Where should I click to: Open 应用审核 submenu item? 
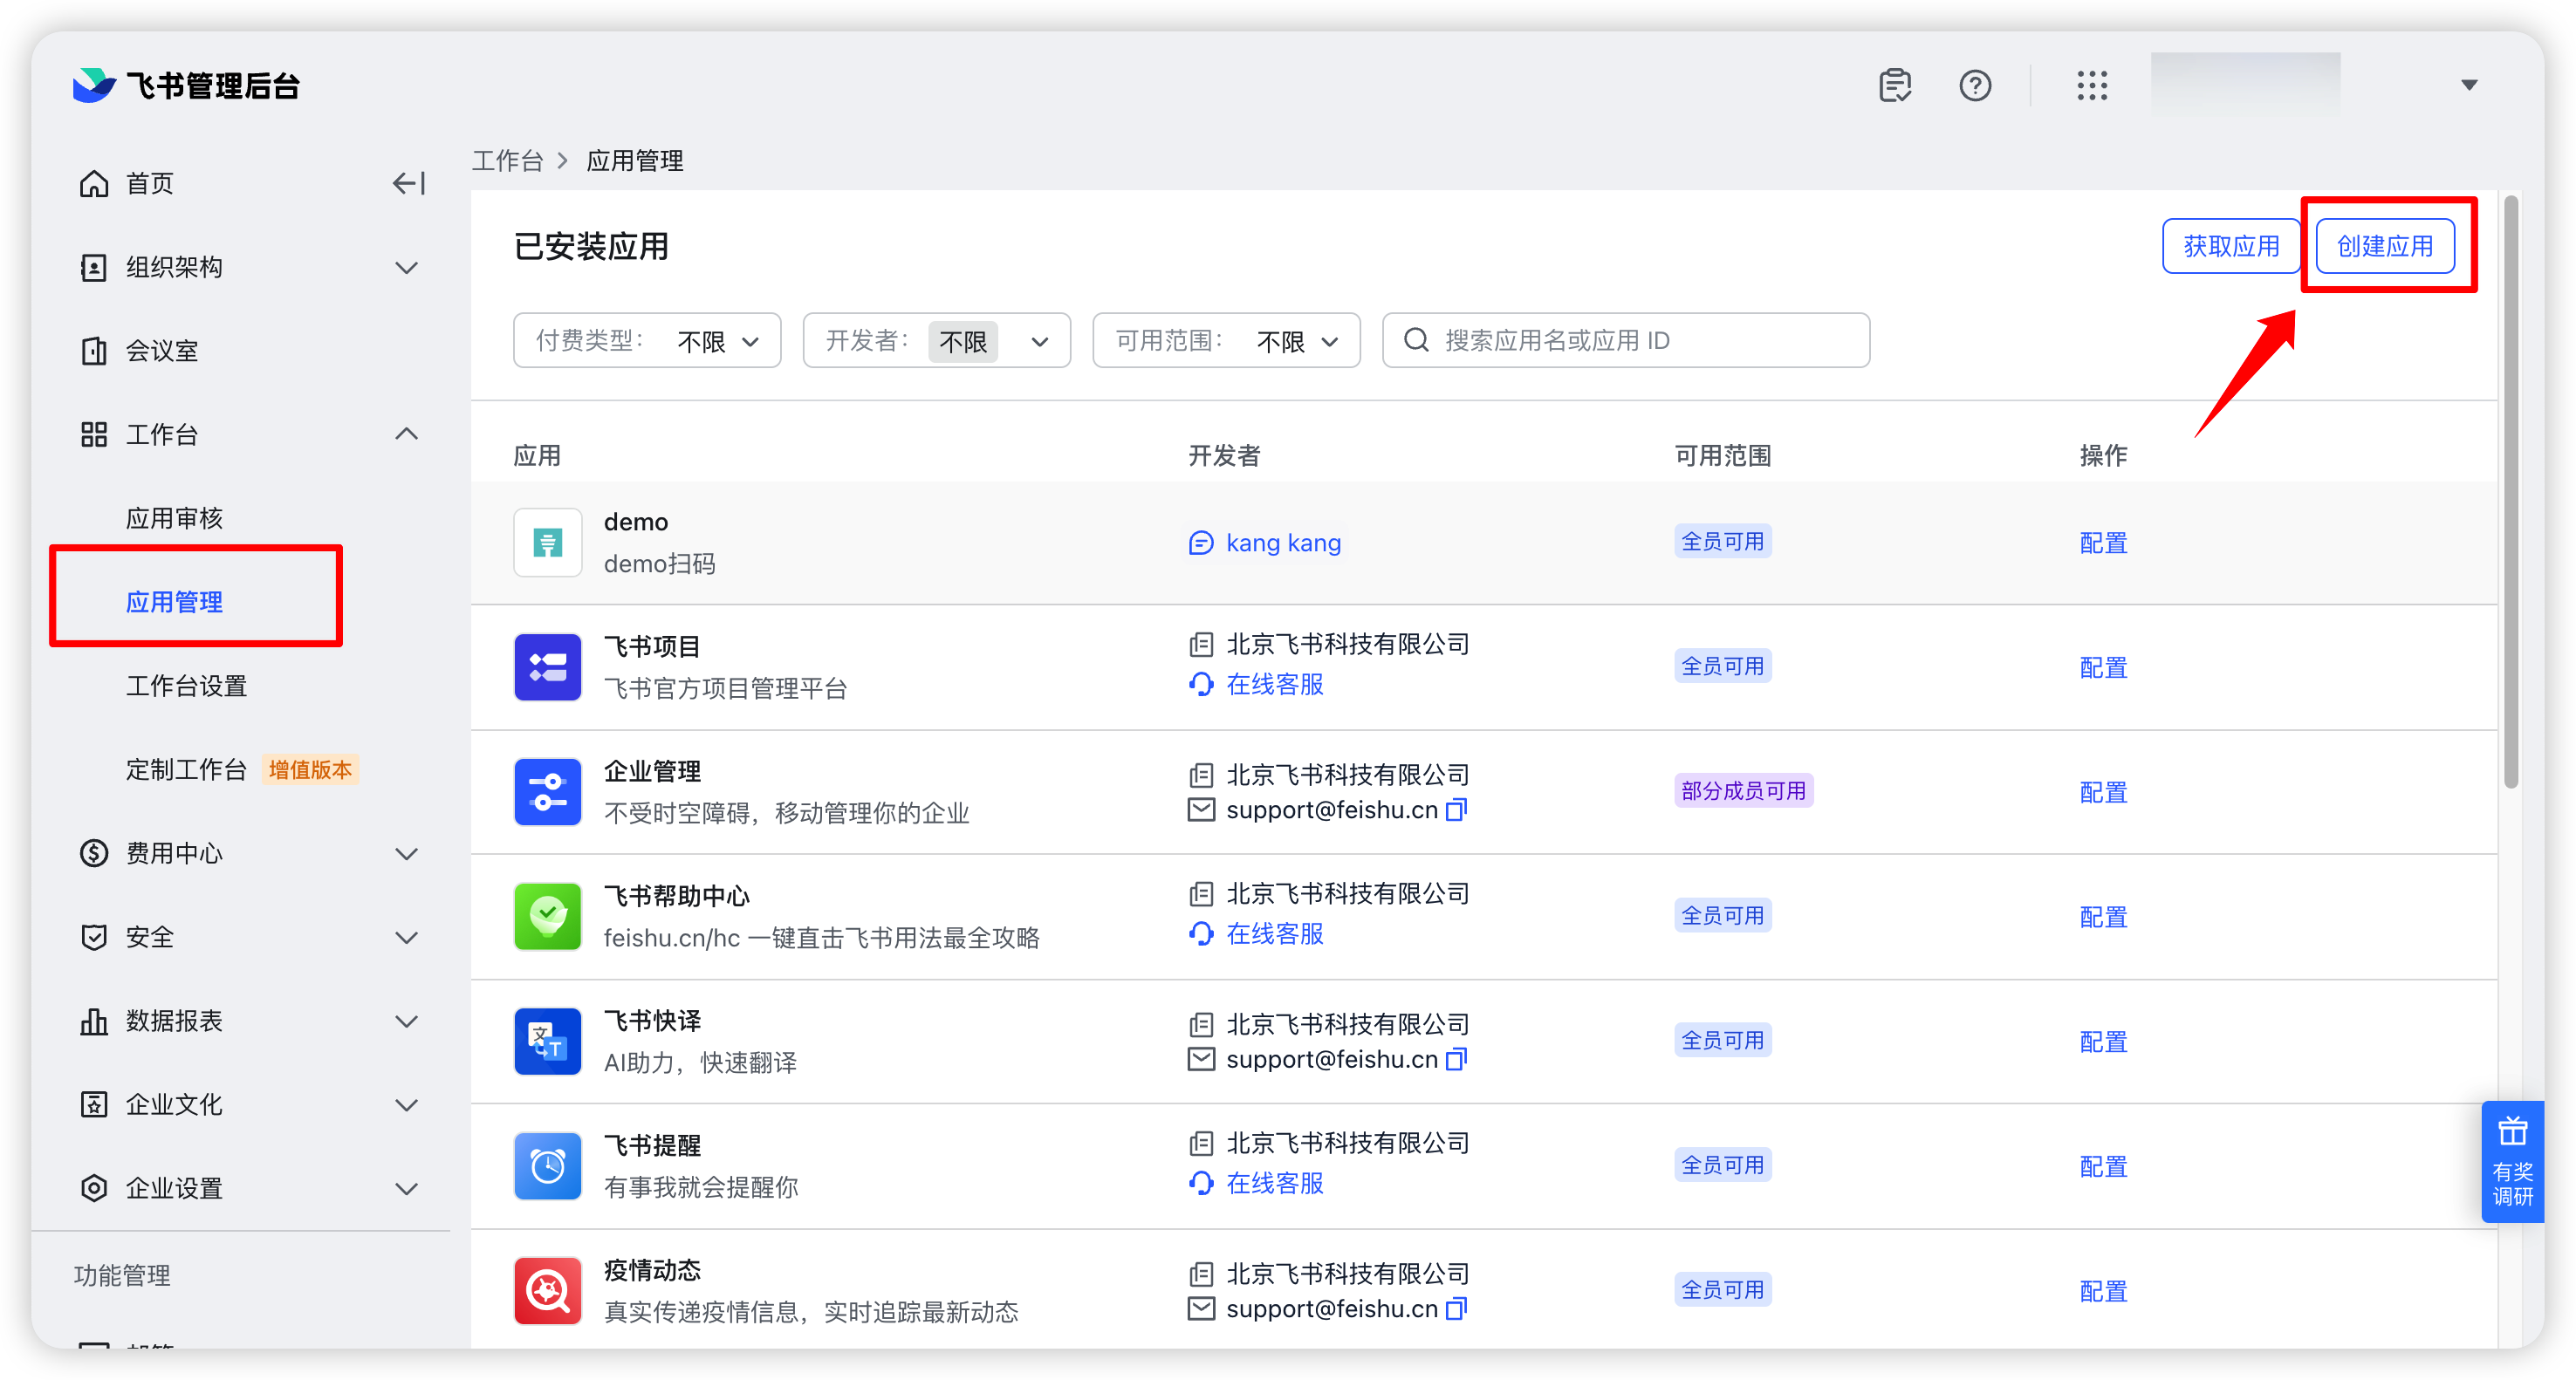(174, 518)
